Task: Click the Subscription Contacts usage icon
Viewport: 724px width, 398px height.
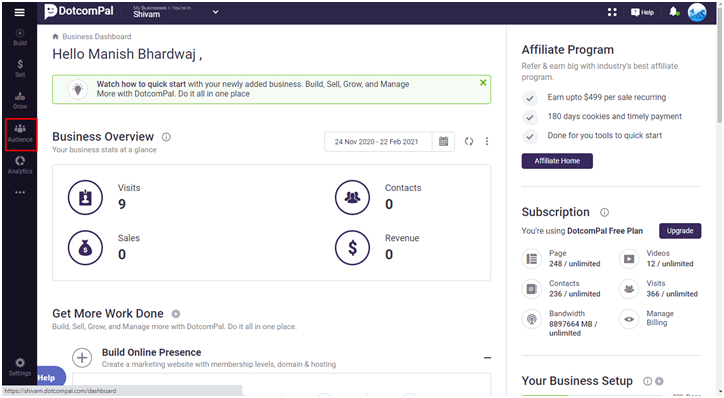Action: tap(532, 289)
